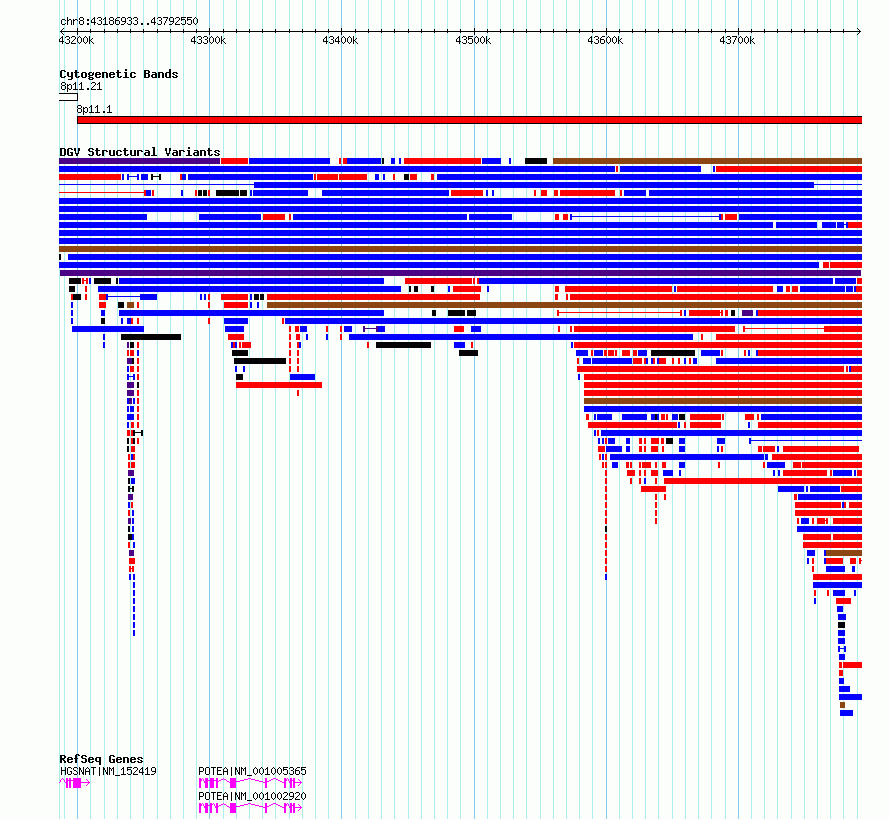The height and width of the screenshot is (819, 890).
Task: Select the white 8p11.21 band box
Action: click(68, 97)
